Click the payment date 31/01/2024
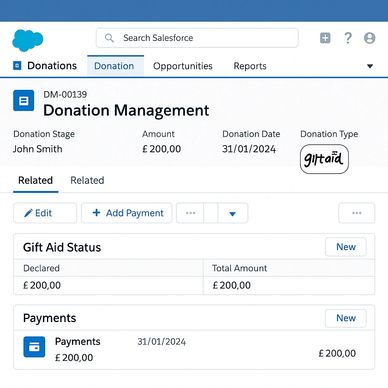The image size is (388, 388). [162, 342]
